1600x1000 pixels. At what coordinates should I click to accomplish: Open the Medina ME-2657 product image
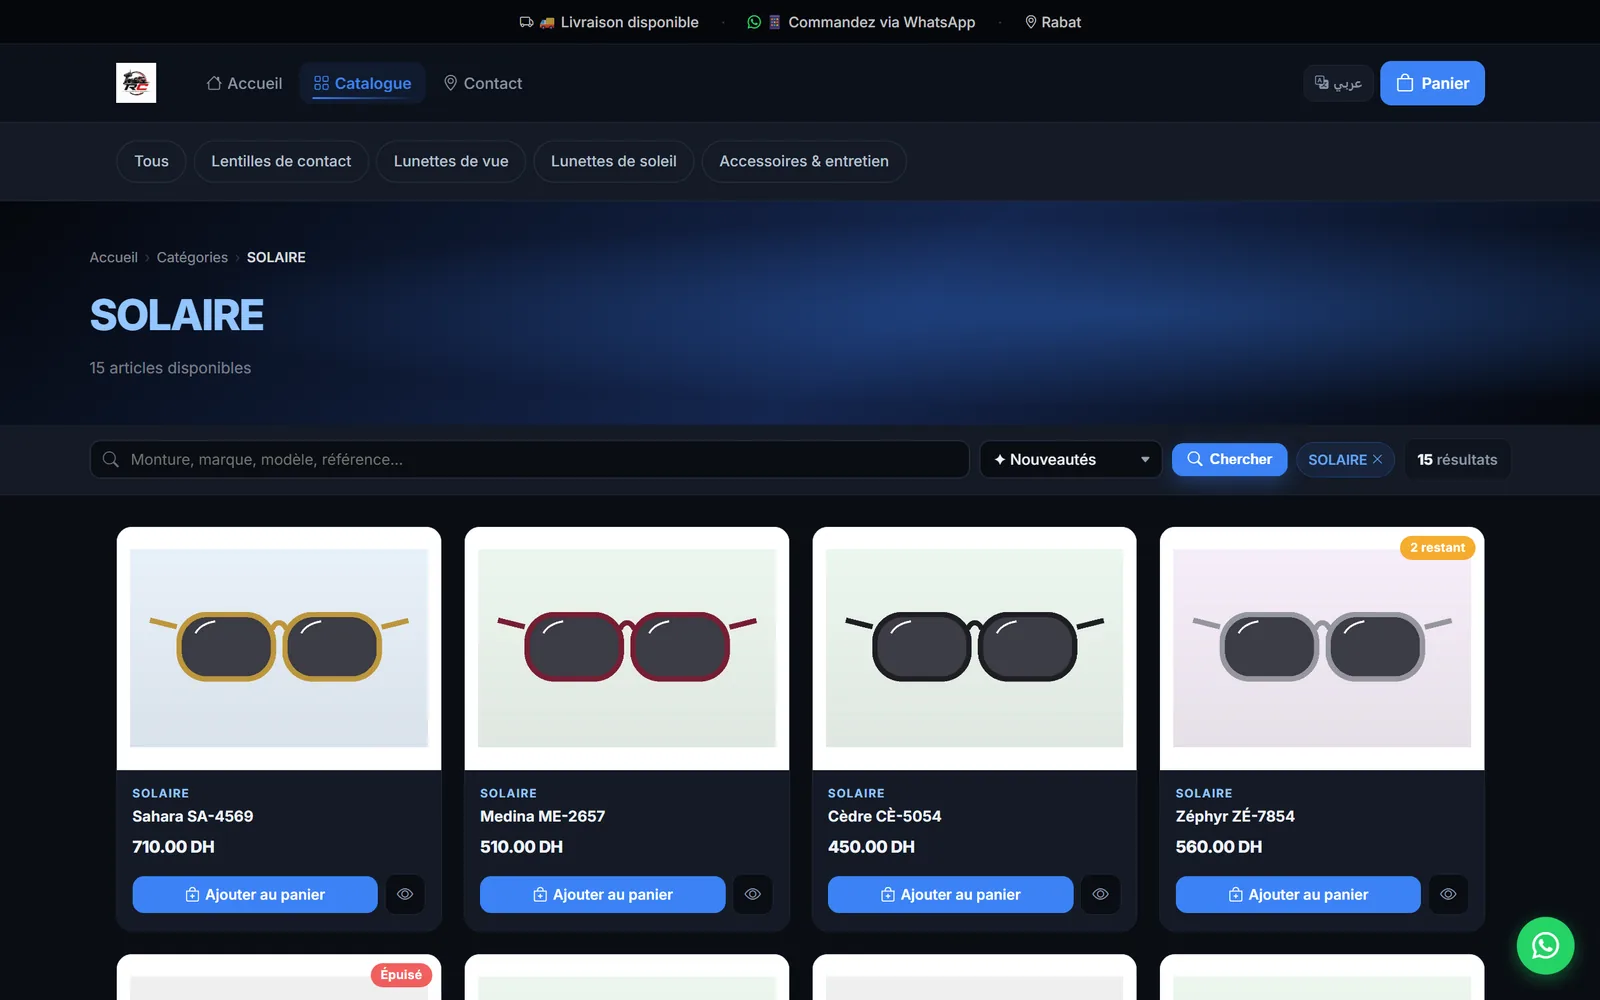[x=627, y=648]
